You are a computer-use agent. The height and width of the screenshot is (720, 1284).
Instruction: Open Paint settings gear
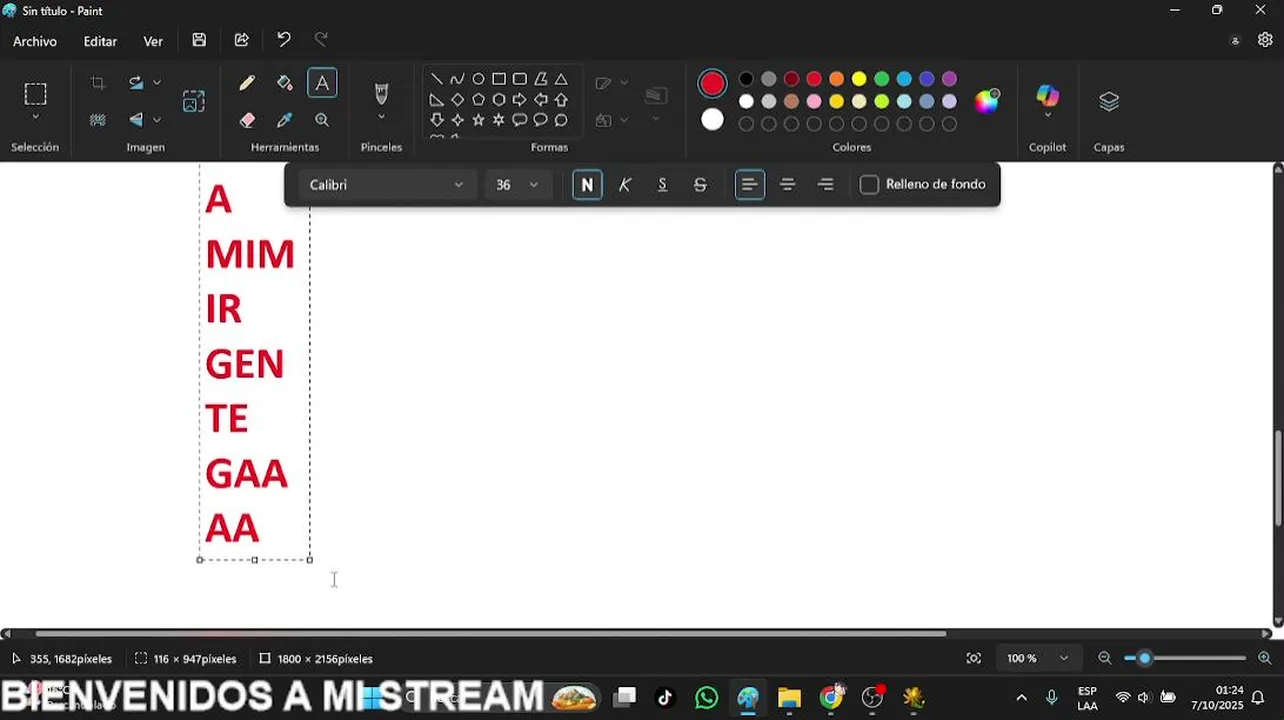tap(1265, 40)
